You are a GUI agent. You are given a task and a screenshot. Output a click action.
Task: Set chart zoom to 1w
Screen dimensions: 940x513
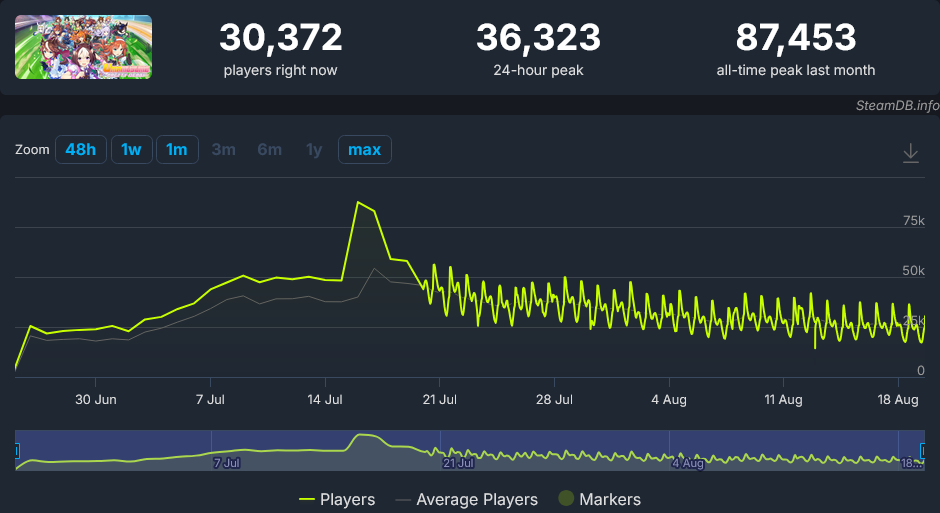[x=131, y=150]
